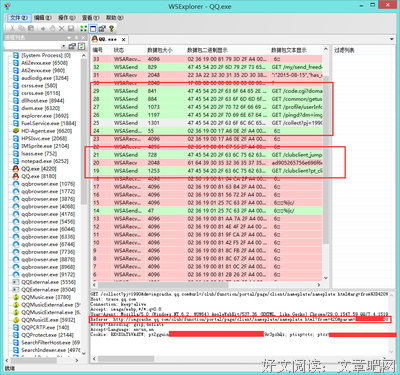Click qqbrowser.exe [9172] icon
Viewport: 400px width, 375px height.
click(16, 275)
